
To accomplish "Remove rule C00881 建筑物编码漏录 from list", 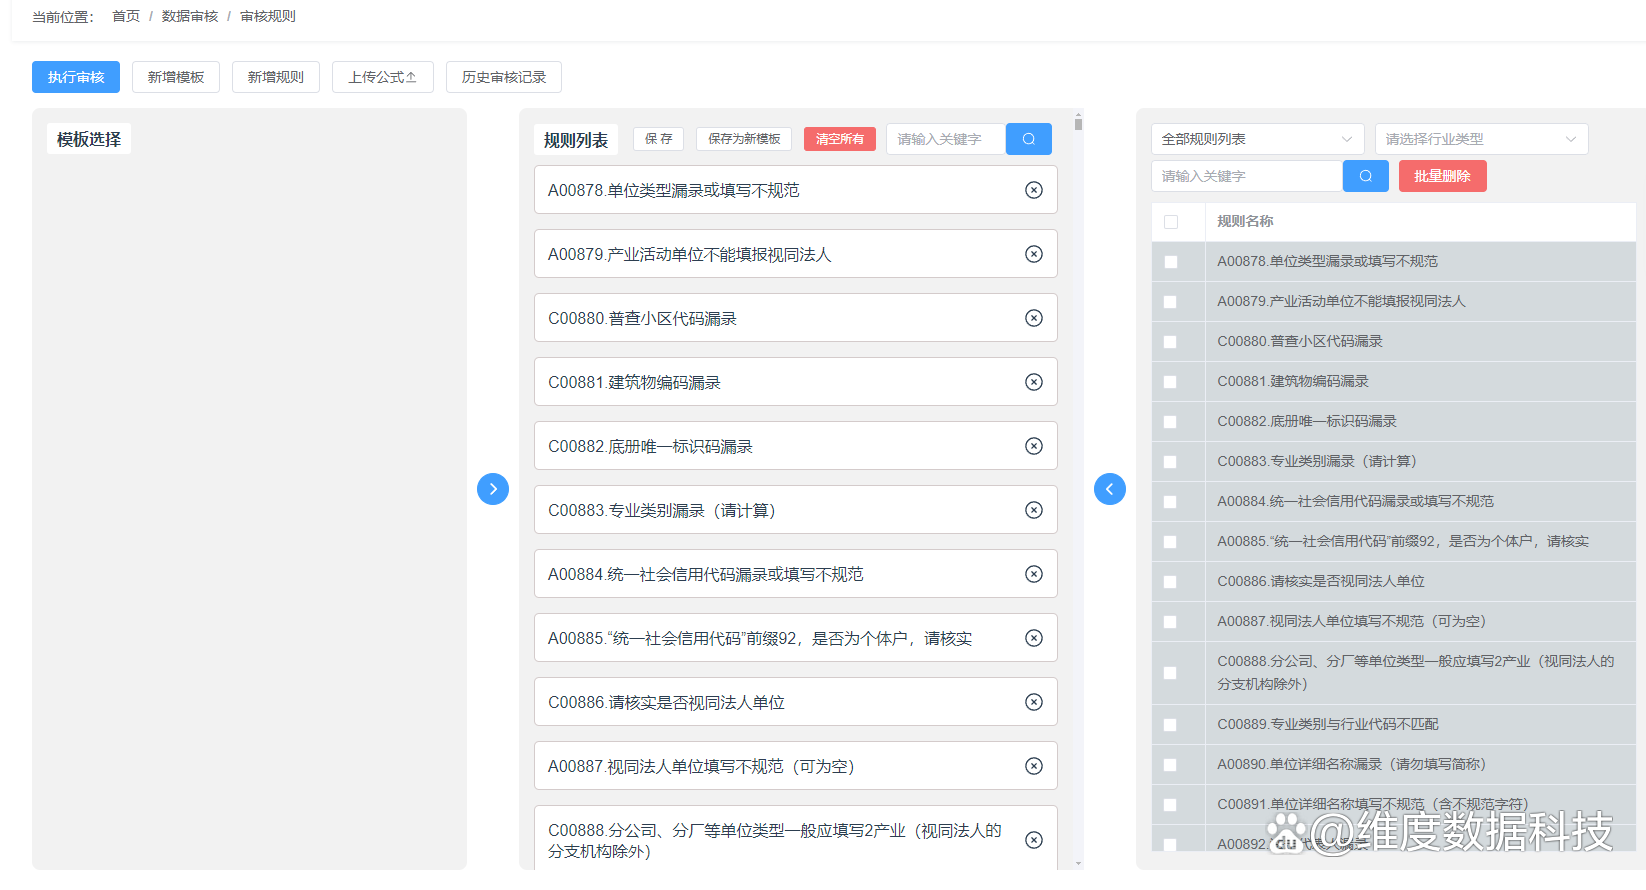I will (x=1034, y=382).
